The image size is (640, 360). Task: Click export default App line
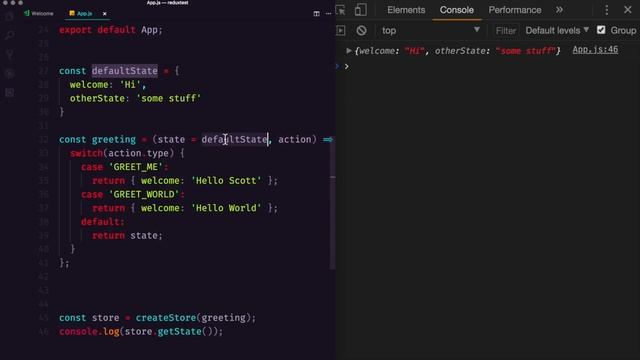coord(111,30)
